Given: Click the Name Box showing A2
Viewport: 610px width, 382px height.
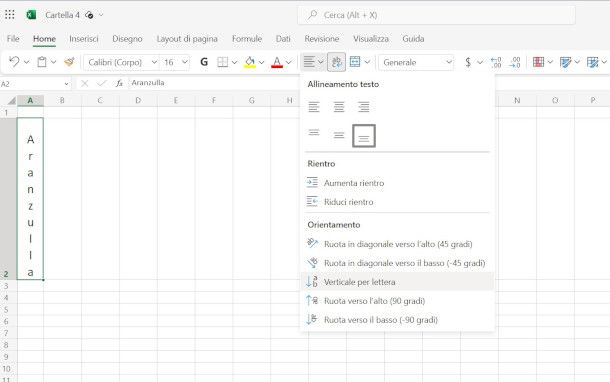Looking at the screenshot, I should tap(35, 84).
